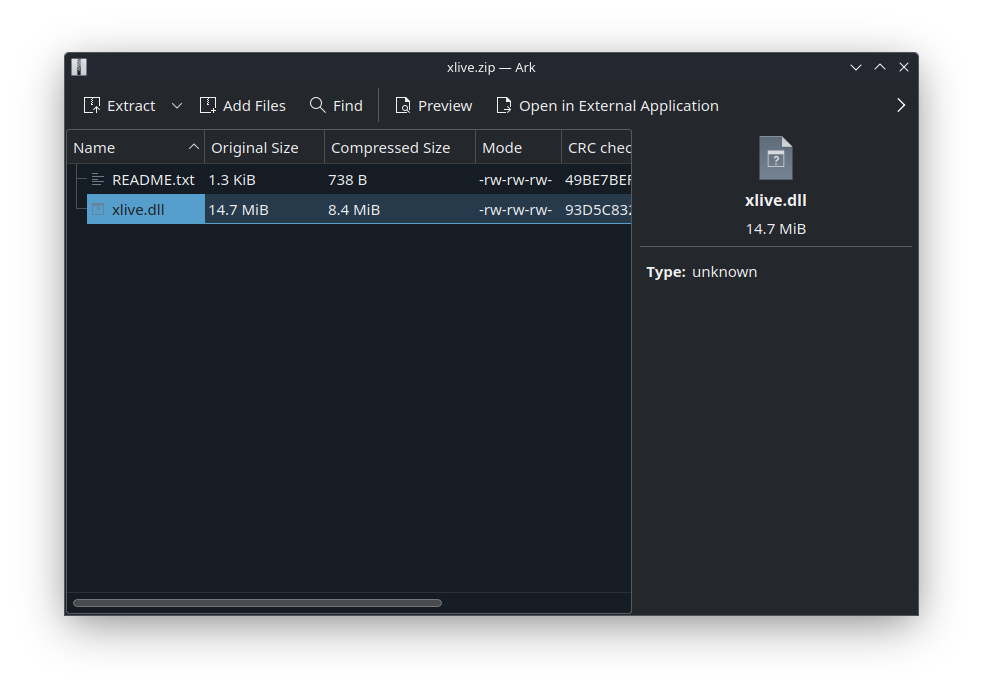
Task: Open the Find search tool
Action: coord(336,105)
